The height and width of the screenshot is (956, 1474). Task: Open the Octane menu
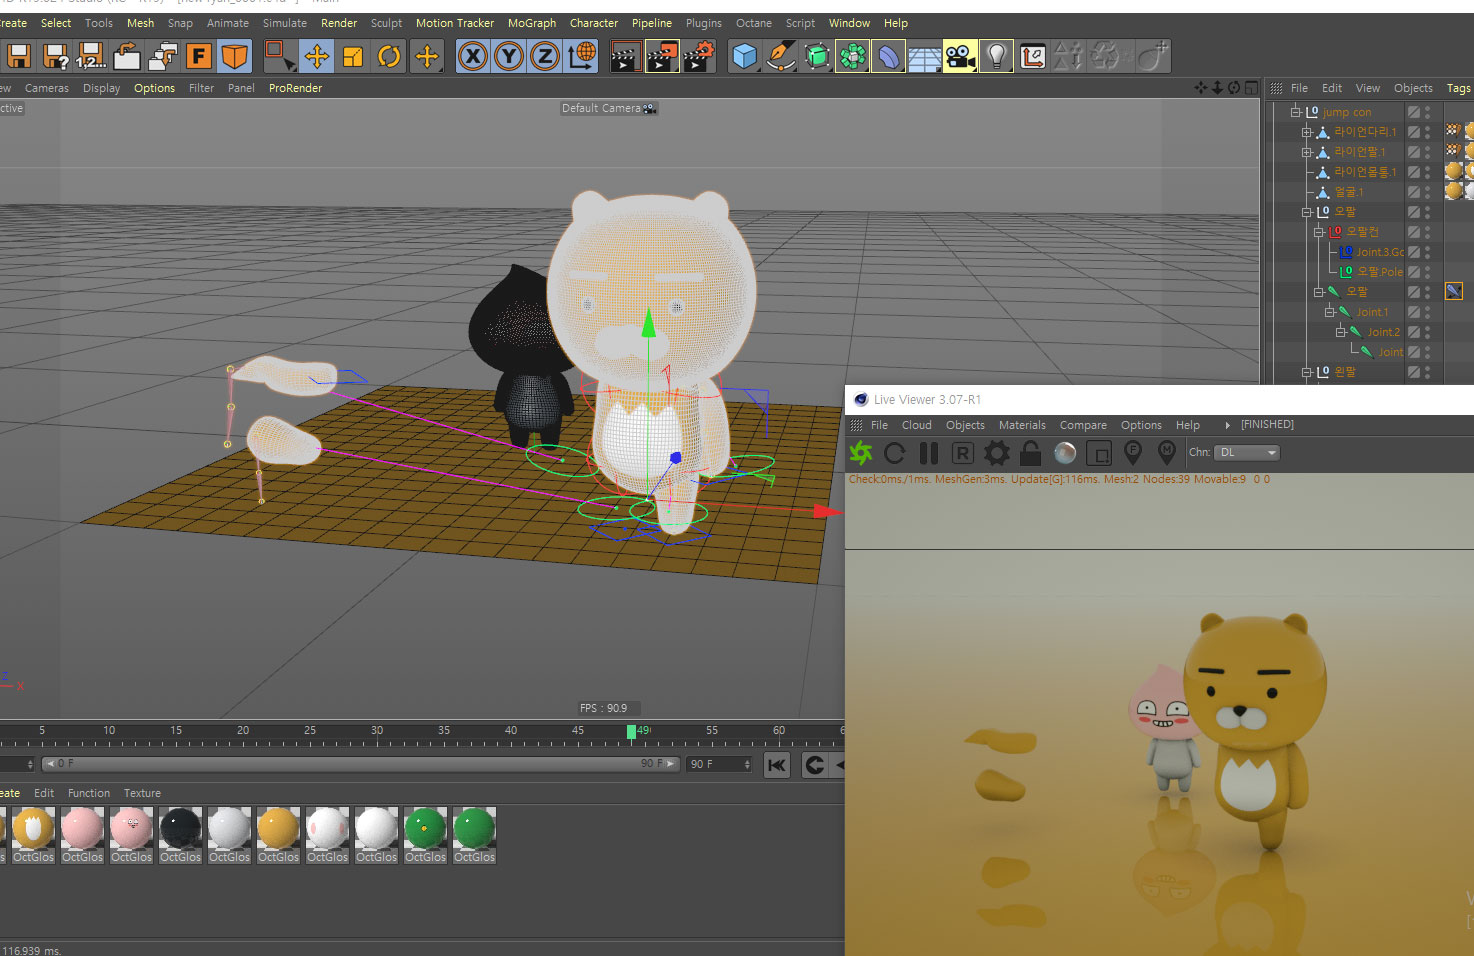click(754, 23)
